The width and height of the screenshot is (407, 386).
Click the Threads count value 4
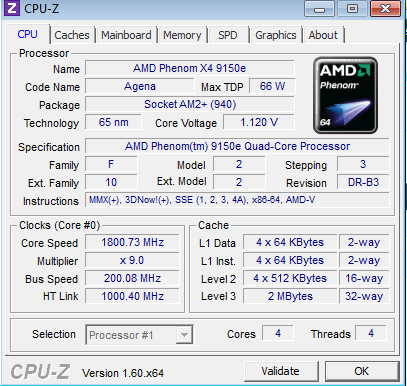click(371, 333)
